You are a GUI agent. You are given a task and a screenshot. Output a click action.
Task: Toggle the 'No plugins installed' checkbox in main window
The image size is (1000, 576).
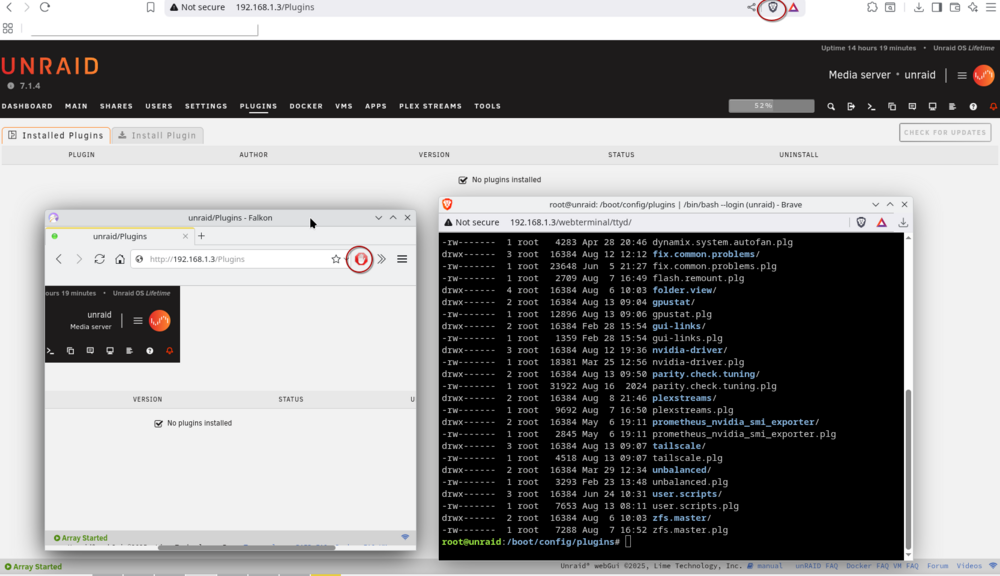point(463,180)
